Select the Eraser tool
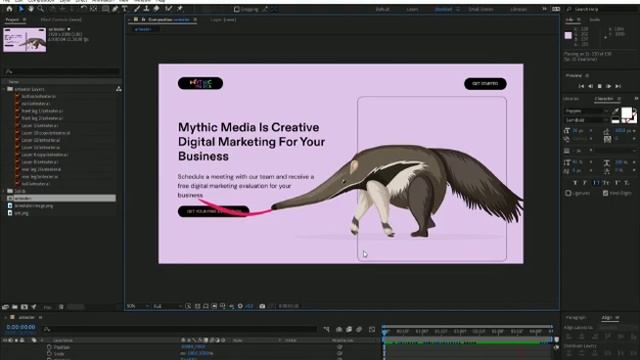The image size is (640, 360). (156, 9)
